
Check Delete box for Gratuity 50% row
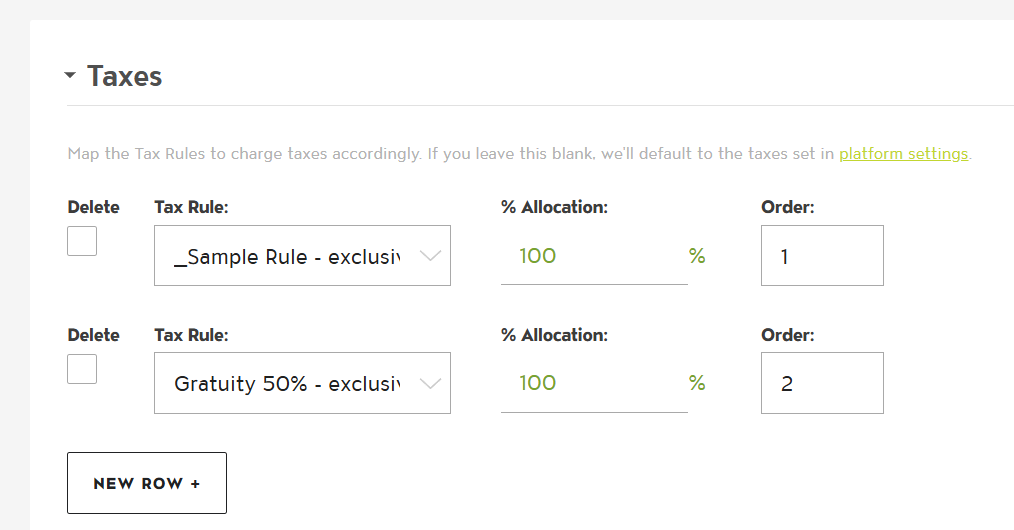point(82,368)
